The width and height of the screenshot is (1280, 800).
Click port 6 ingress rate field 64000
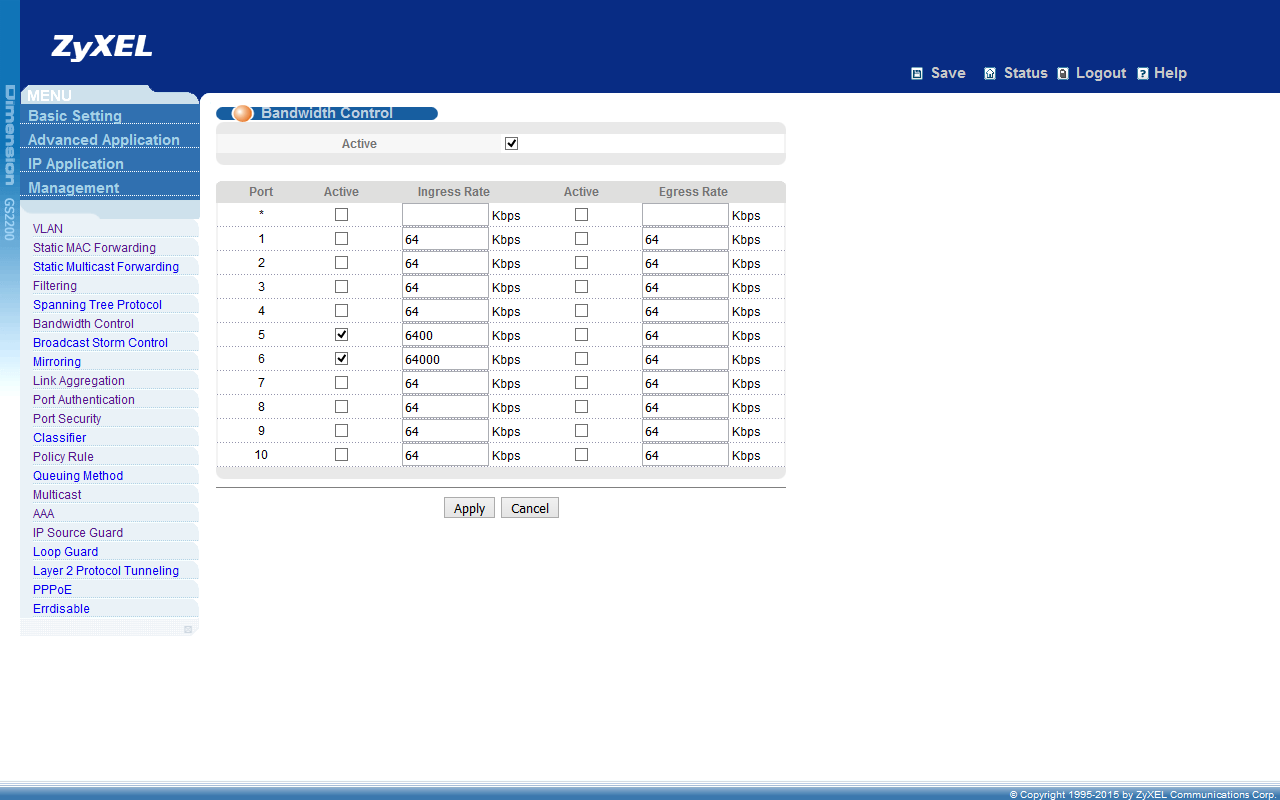point(445,359)
